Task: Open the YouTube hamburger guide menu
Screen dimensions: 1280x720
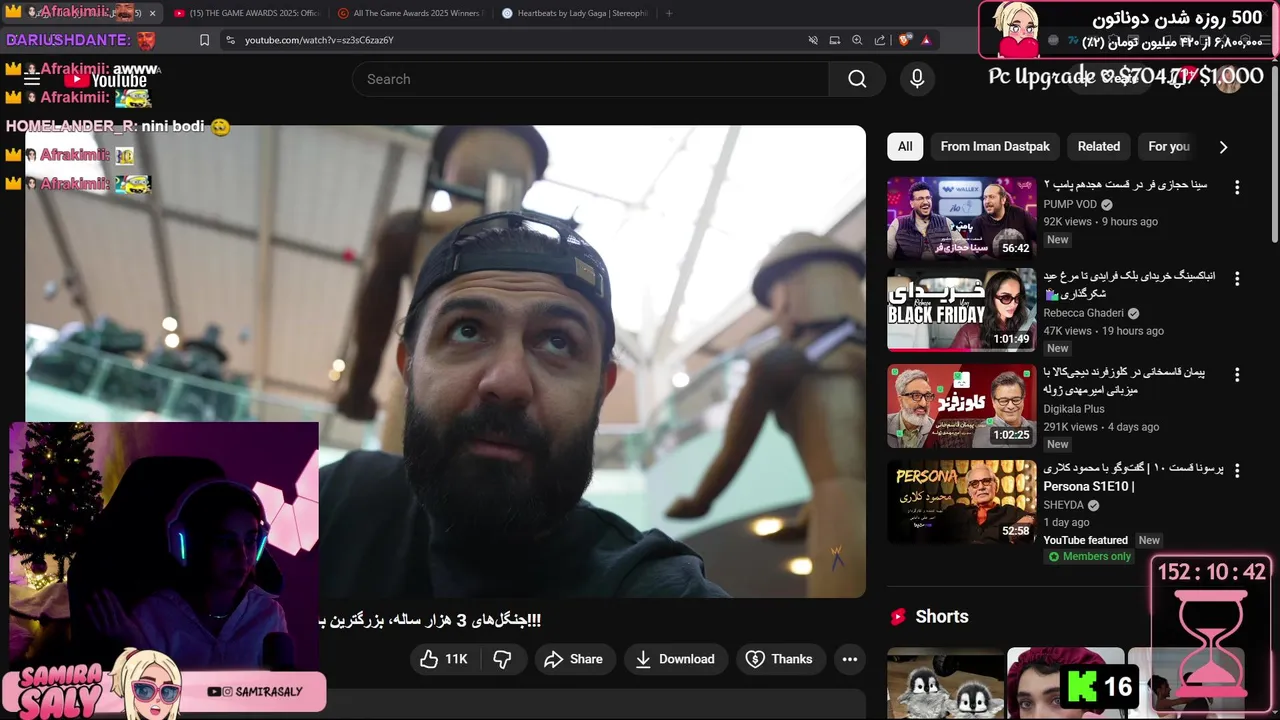Action: point(32,80)
